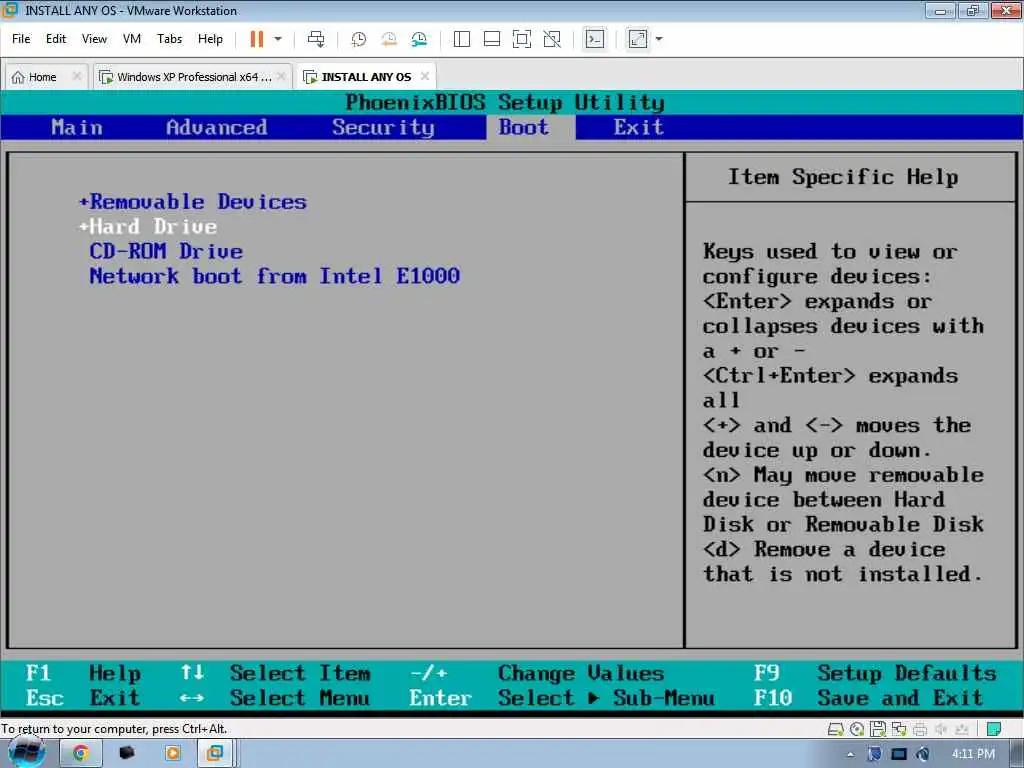Open the message log note icon
Viewport: 1024px width, 768px height.
(994, 729)
